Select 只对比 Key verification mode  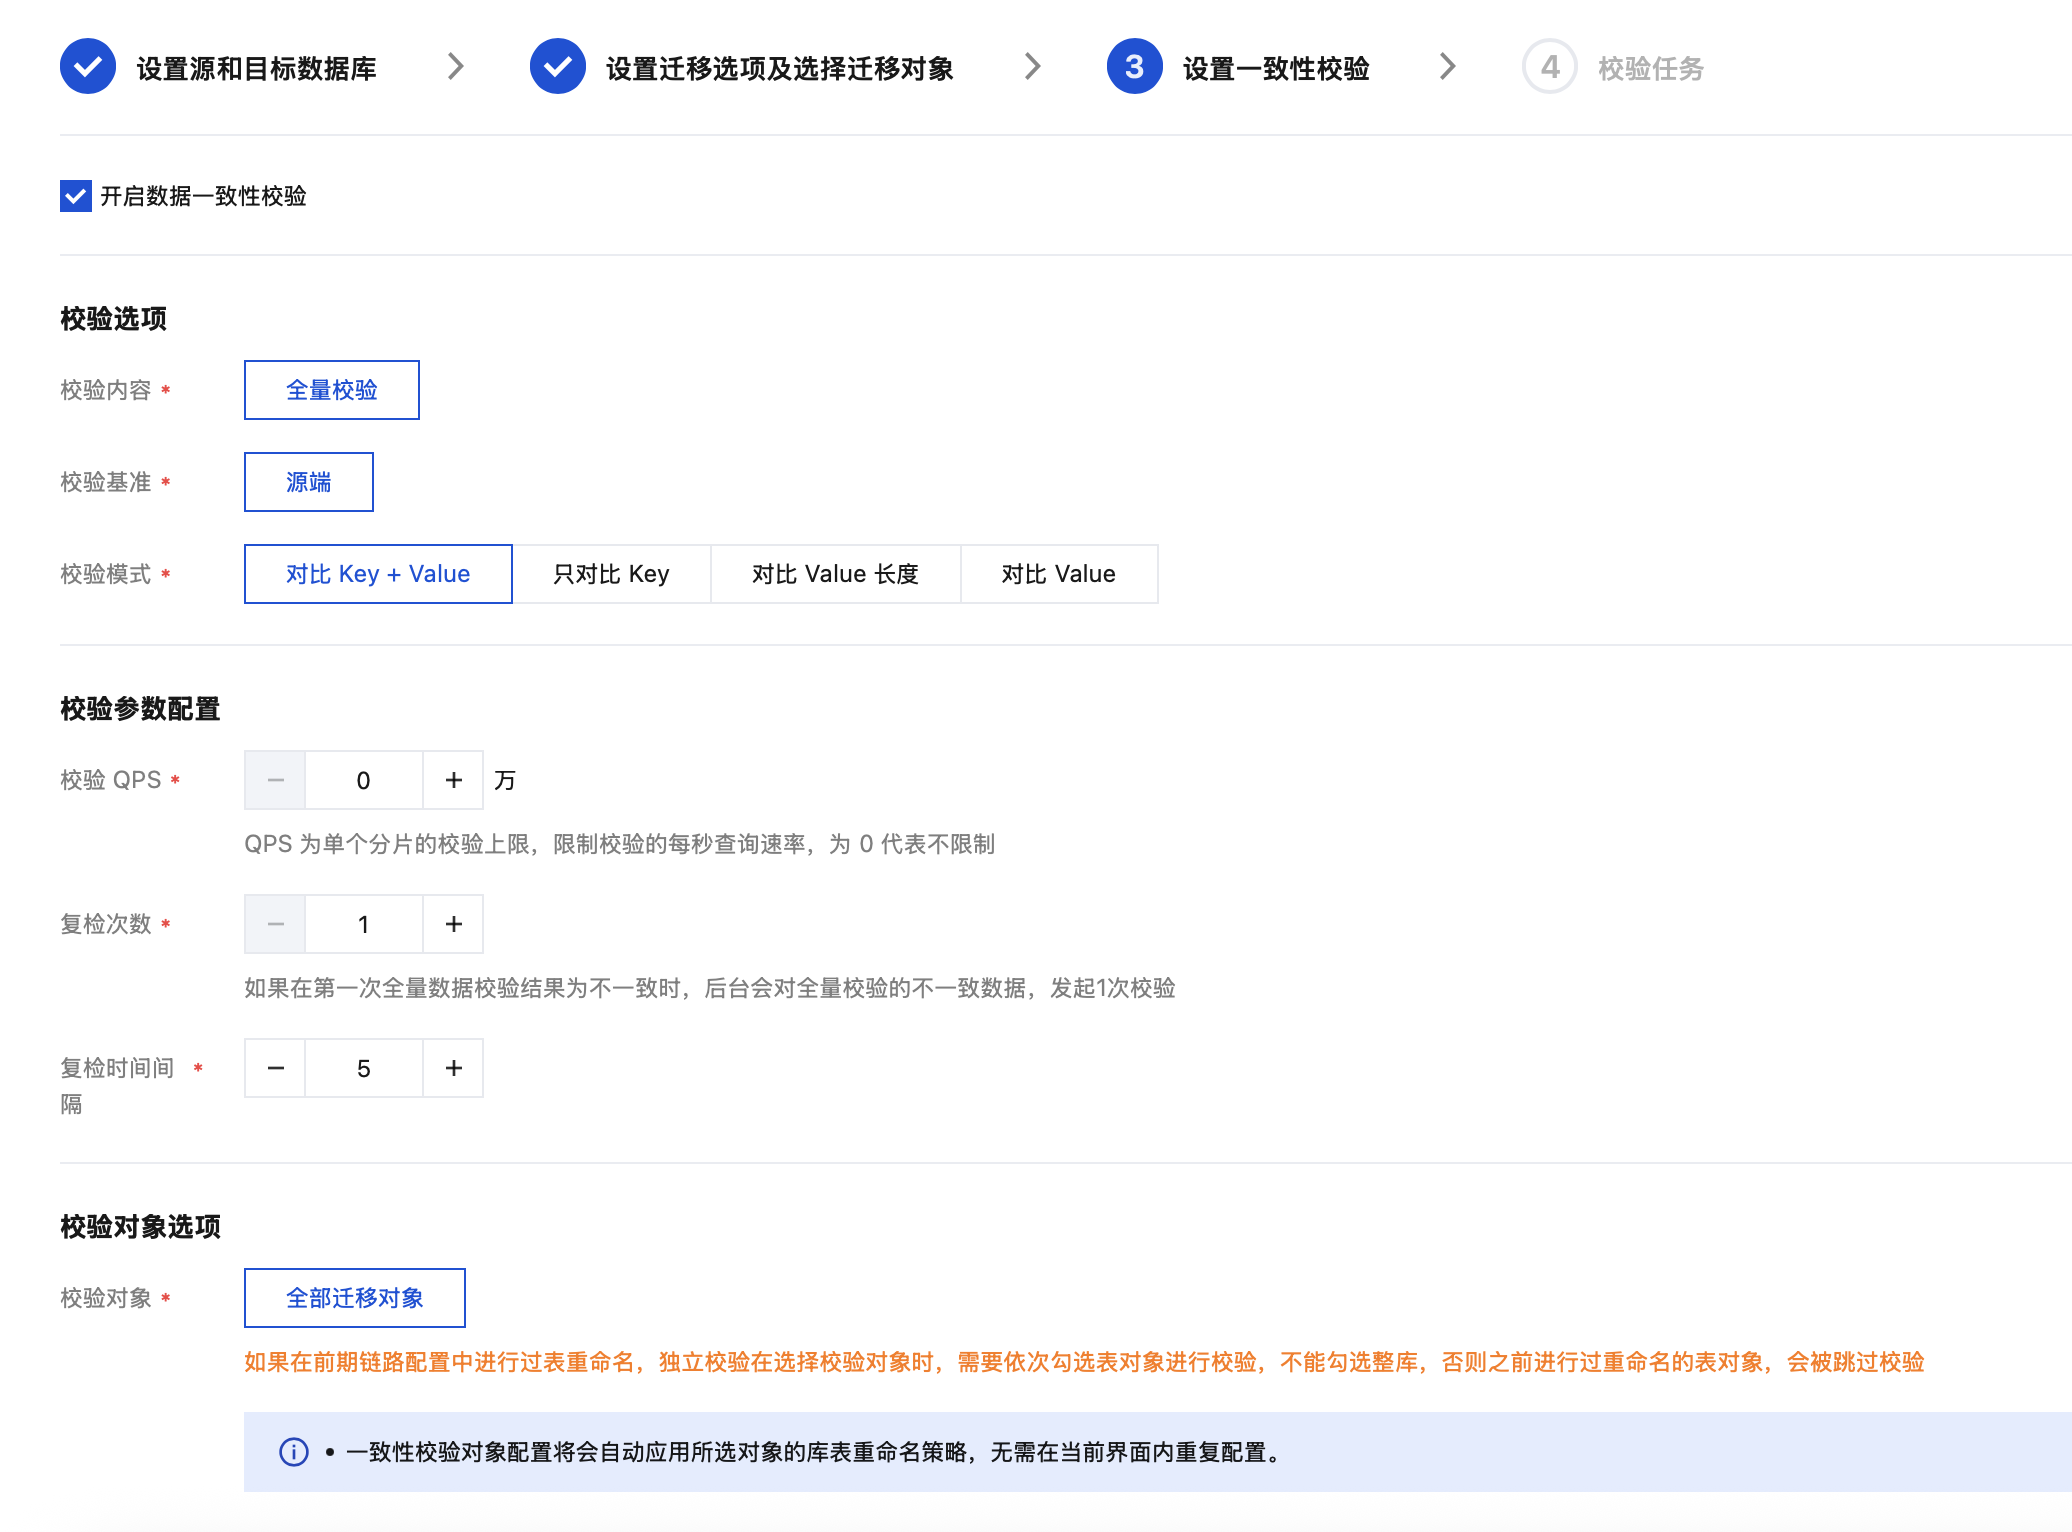click(x=611, y=574)
